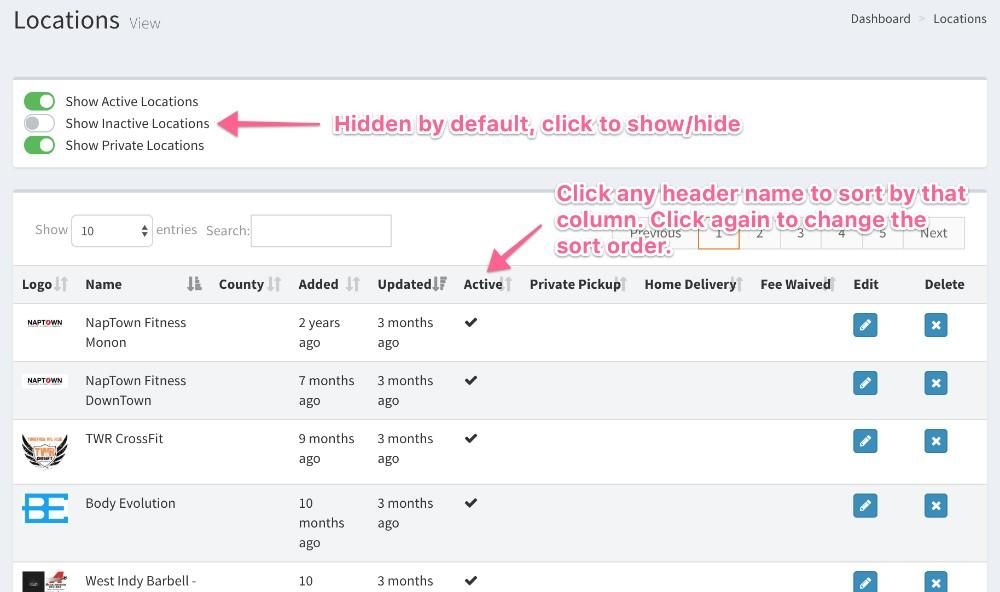Go to the Next page
The width and height of the screenshot is (1000, 592).
click(934, 233)
